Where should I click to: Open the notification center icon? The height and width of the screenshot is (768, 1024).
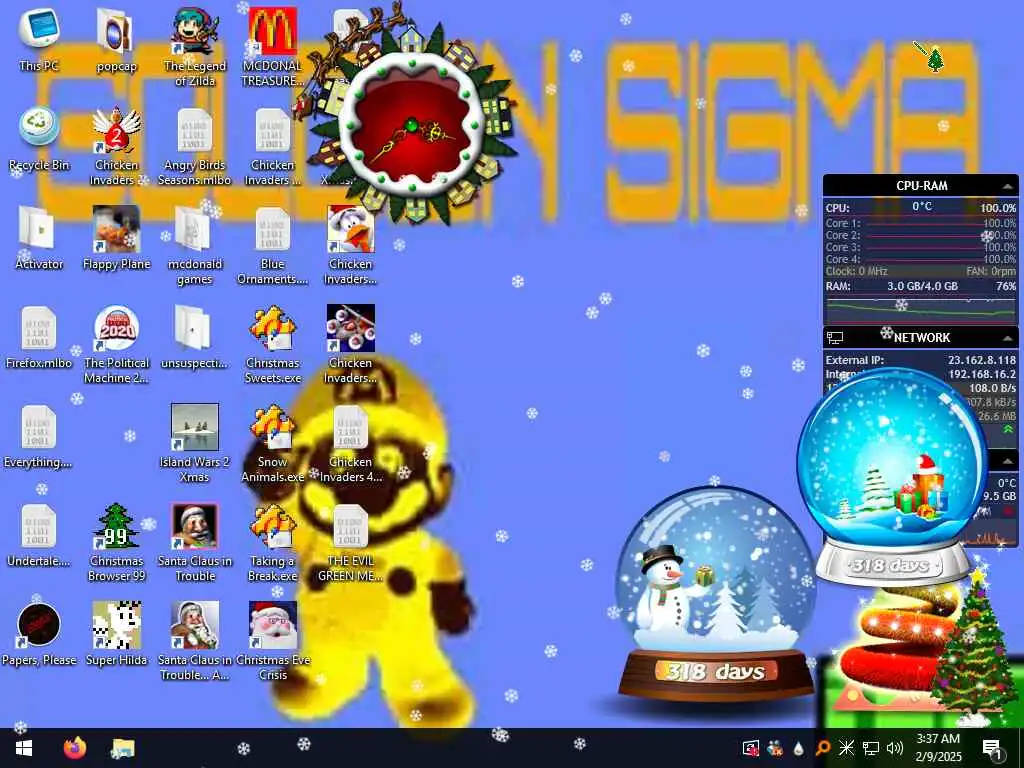pos(992,748)
